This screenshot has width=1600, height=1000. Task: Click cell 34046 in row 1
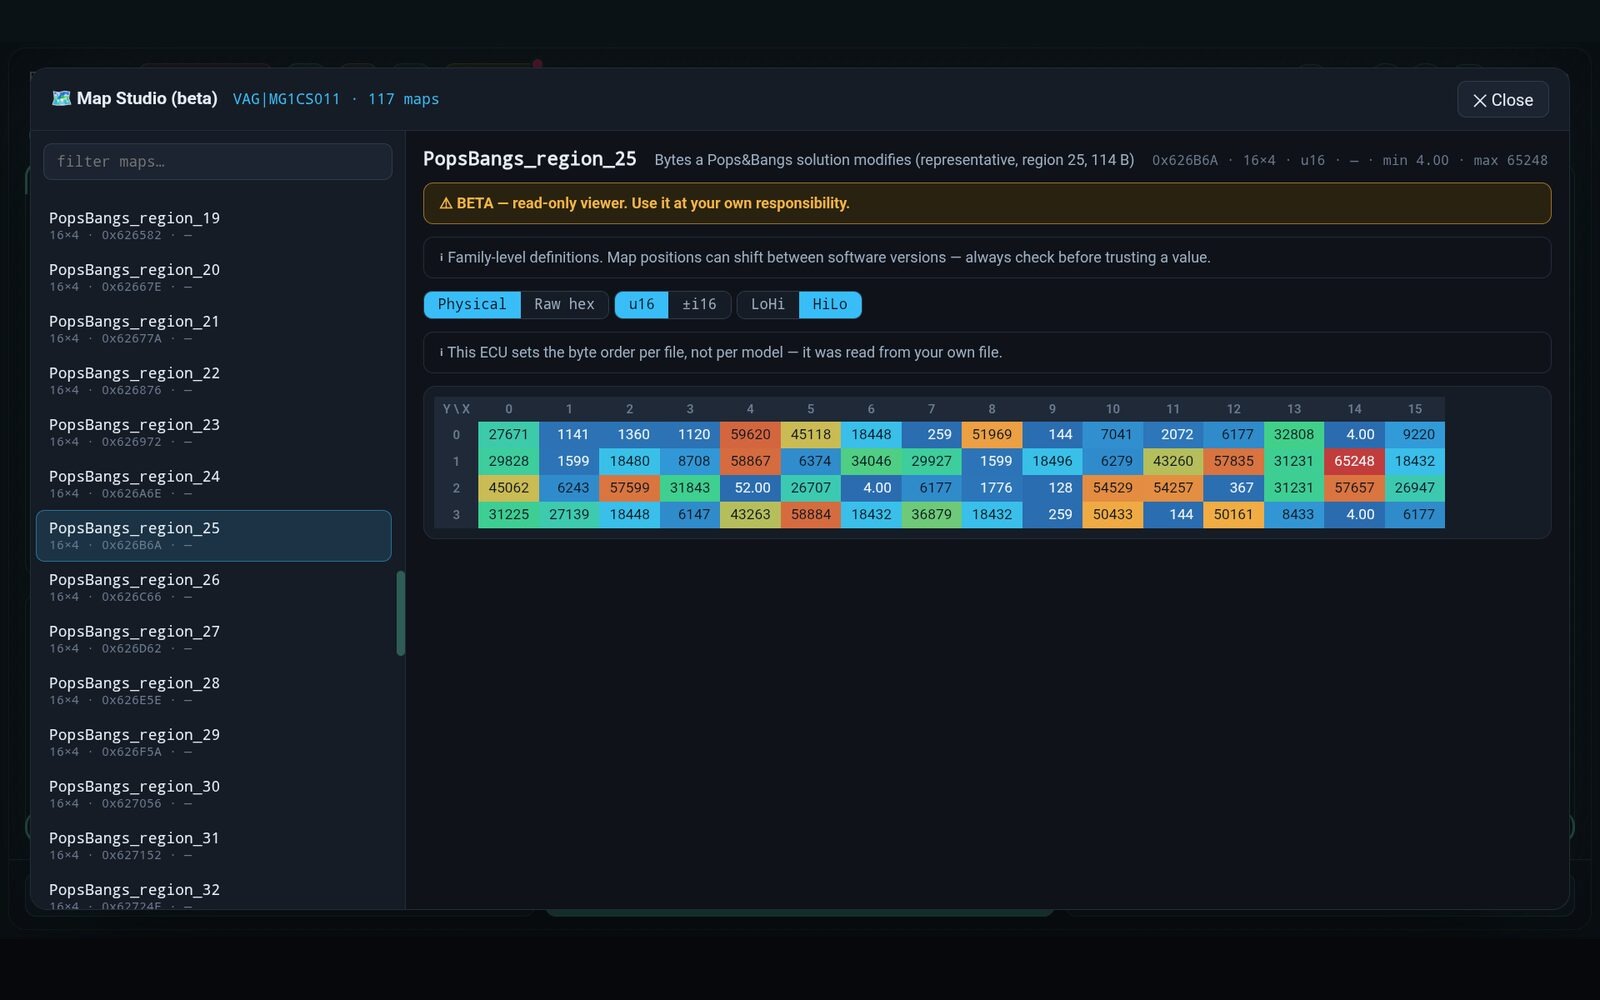(x=871, y=461)
